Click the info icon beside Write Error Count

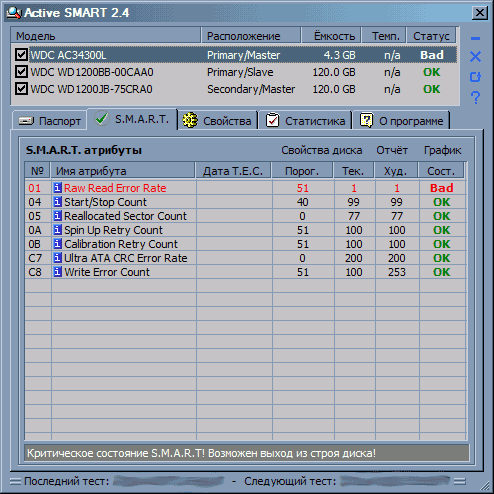[57, 272]
